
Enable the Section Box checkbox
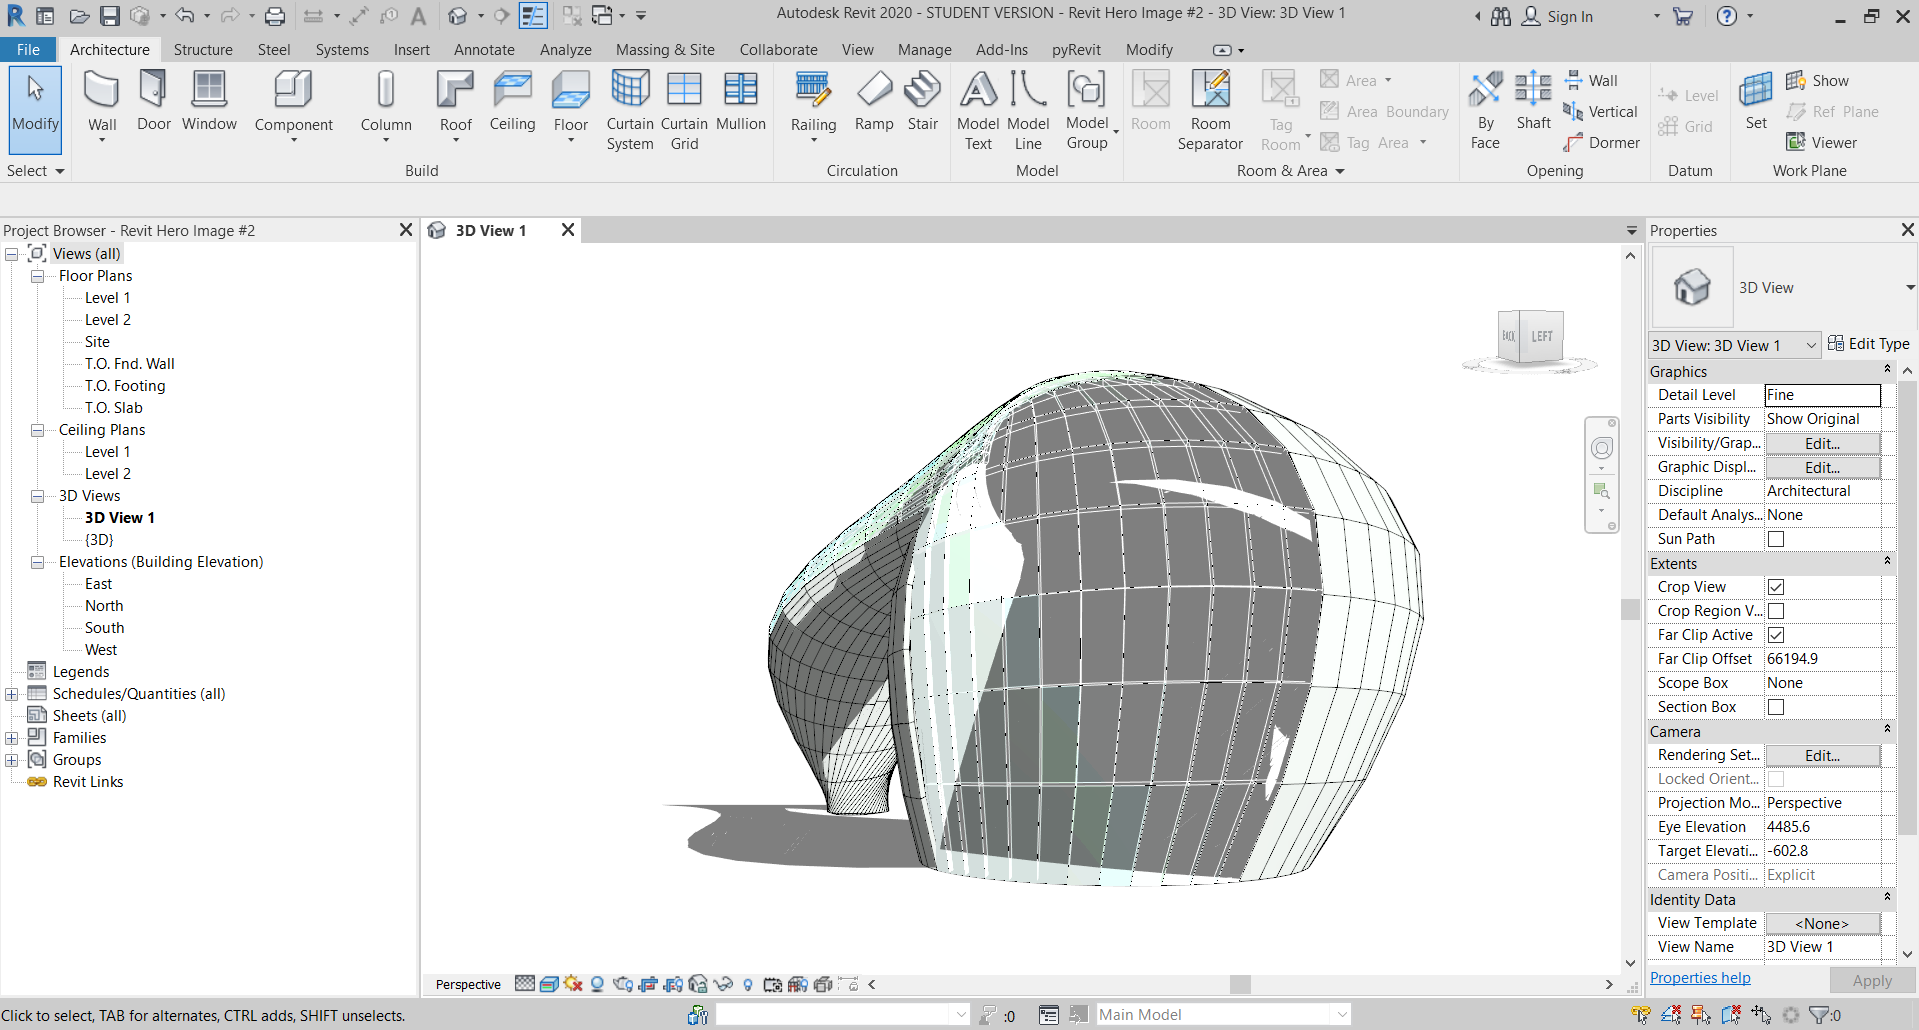(1775, 707)
